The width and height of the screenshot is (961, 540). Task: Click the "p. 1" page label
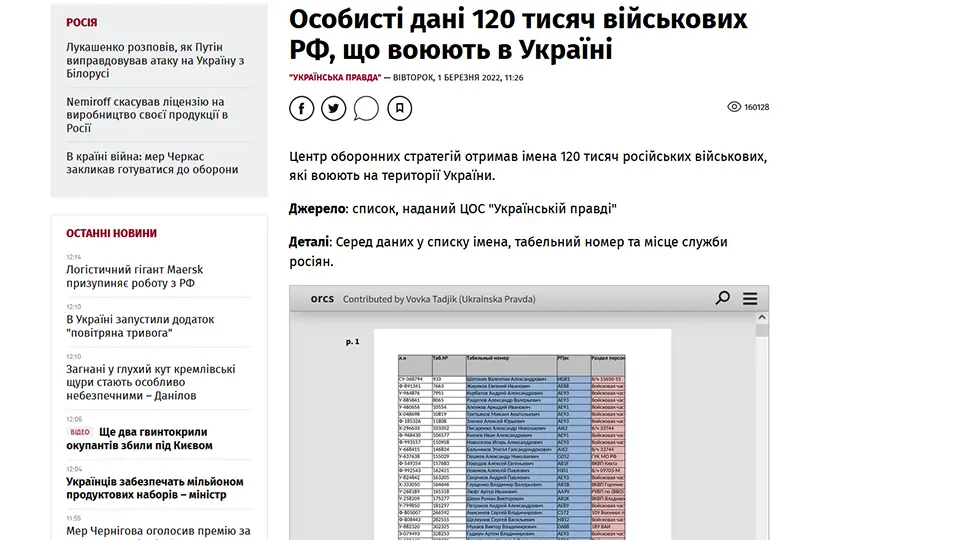pyautogui.click(x=352, y=342)
